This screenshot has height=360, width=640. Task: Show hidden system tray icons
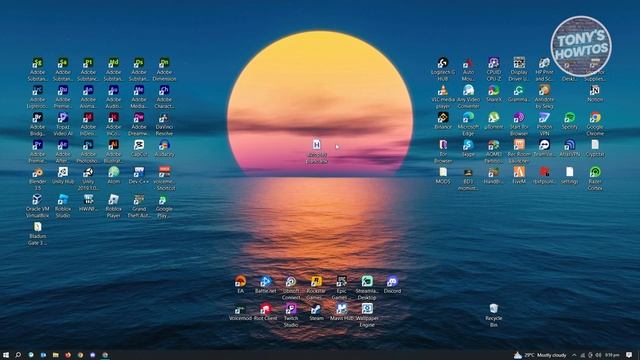(x=574, y=355)
